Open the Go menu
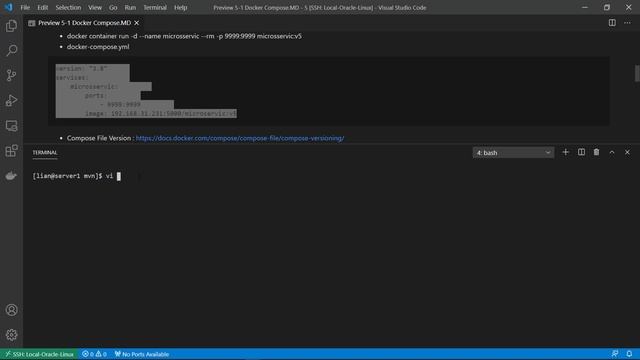The height and width of the screenshot is (360, 640). point(113,7)
